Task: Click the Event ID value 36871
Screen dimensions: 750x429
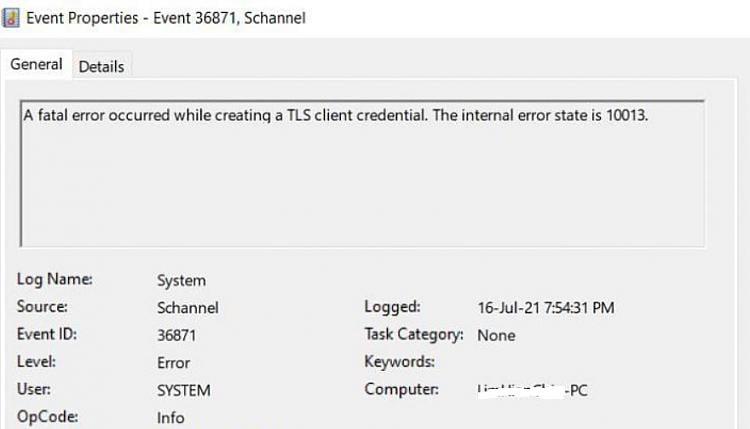Action: pyautogui.click(x=178, y=335)
